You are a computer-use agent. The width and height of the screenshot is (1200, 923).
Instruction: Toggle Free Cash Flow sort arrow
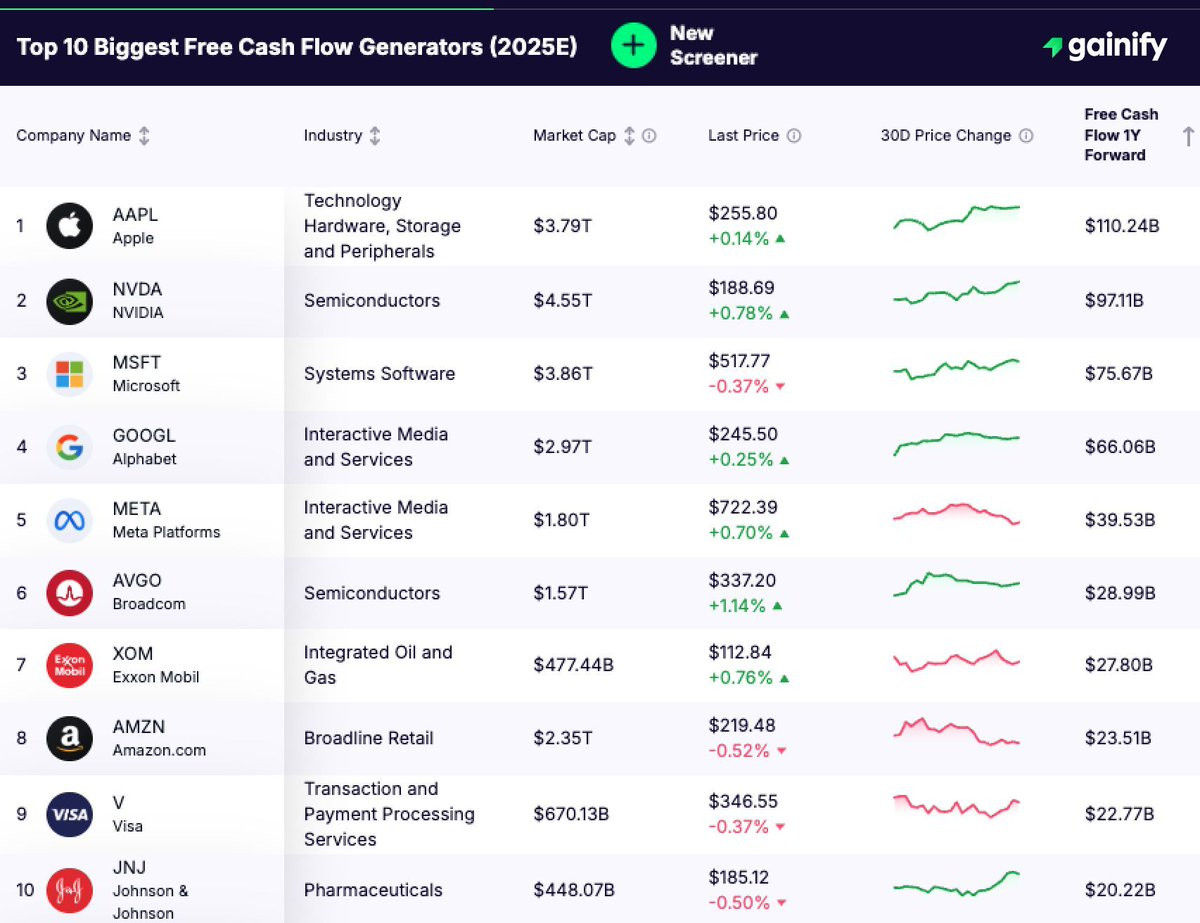coord(1188,136)
